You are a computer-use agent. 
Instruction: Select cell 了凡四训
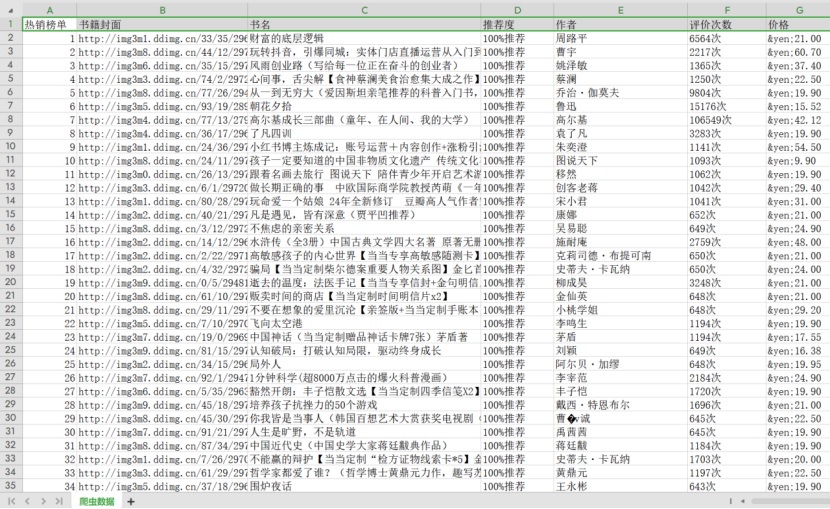(x=364, y=133)
